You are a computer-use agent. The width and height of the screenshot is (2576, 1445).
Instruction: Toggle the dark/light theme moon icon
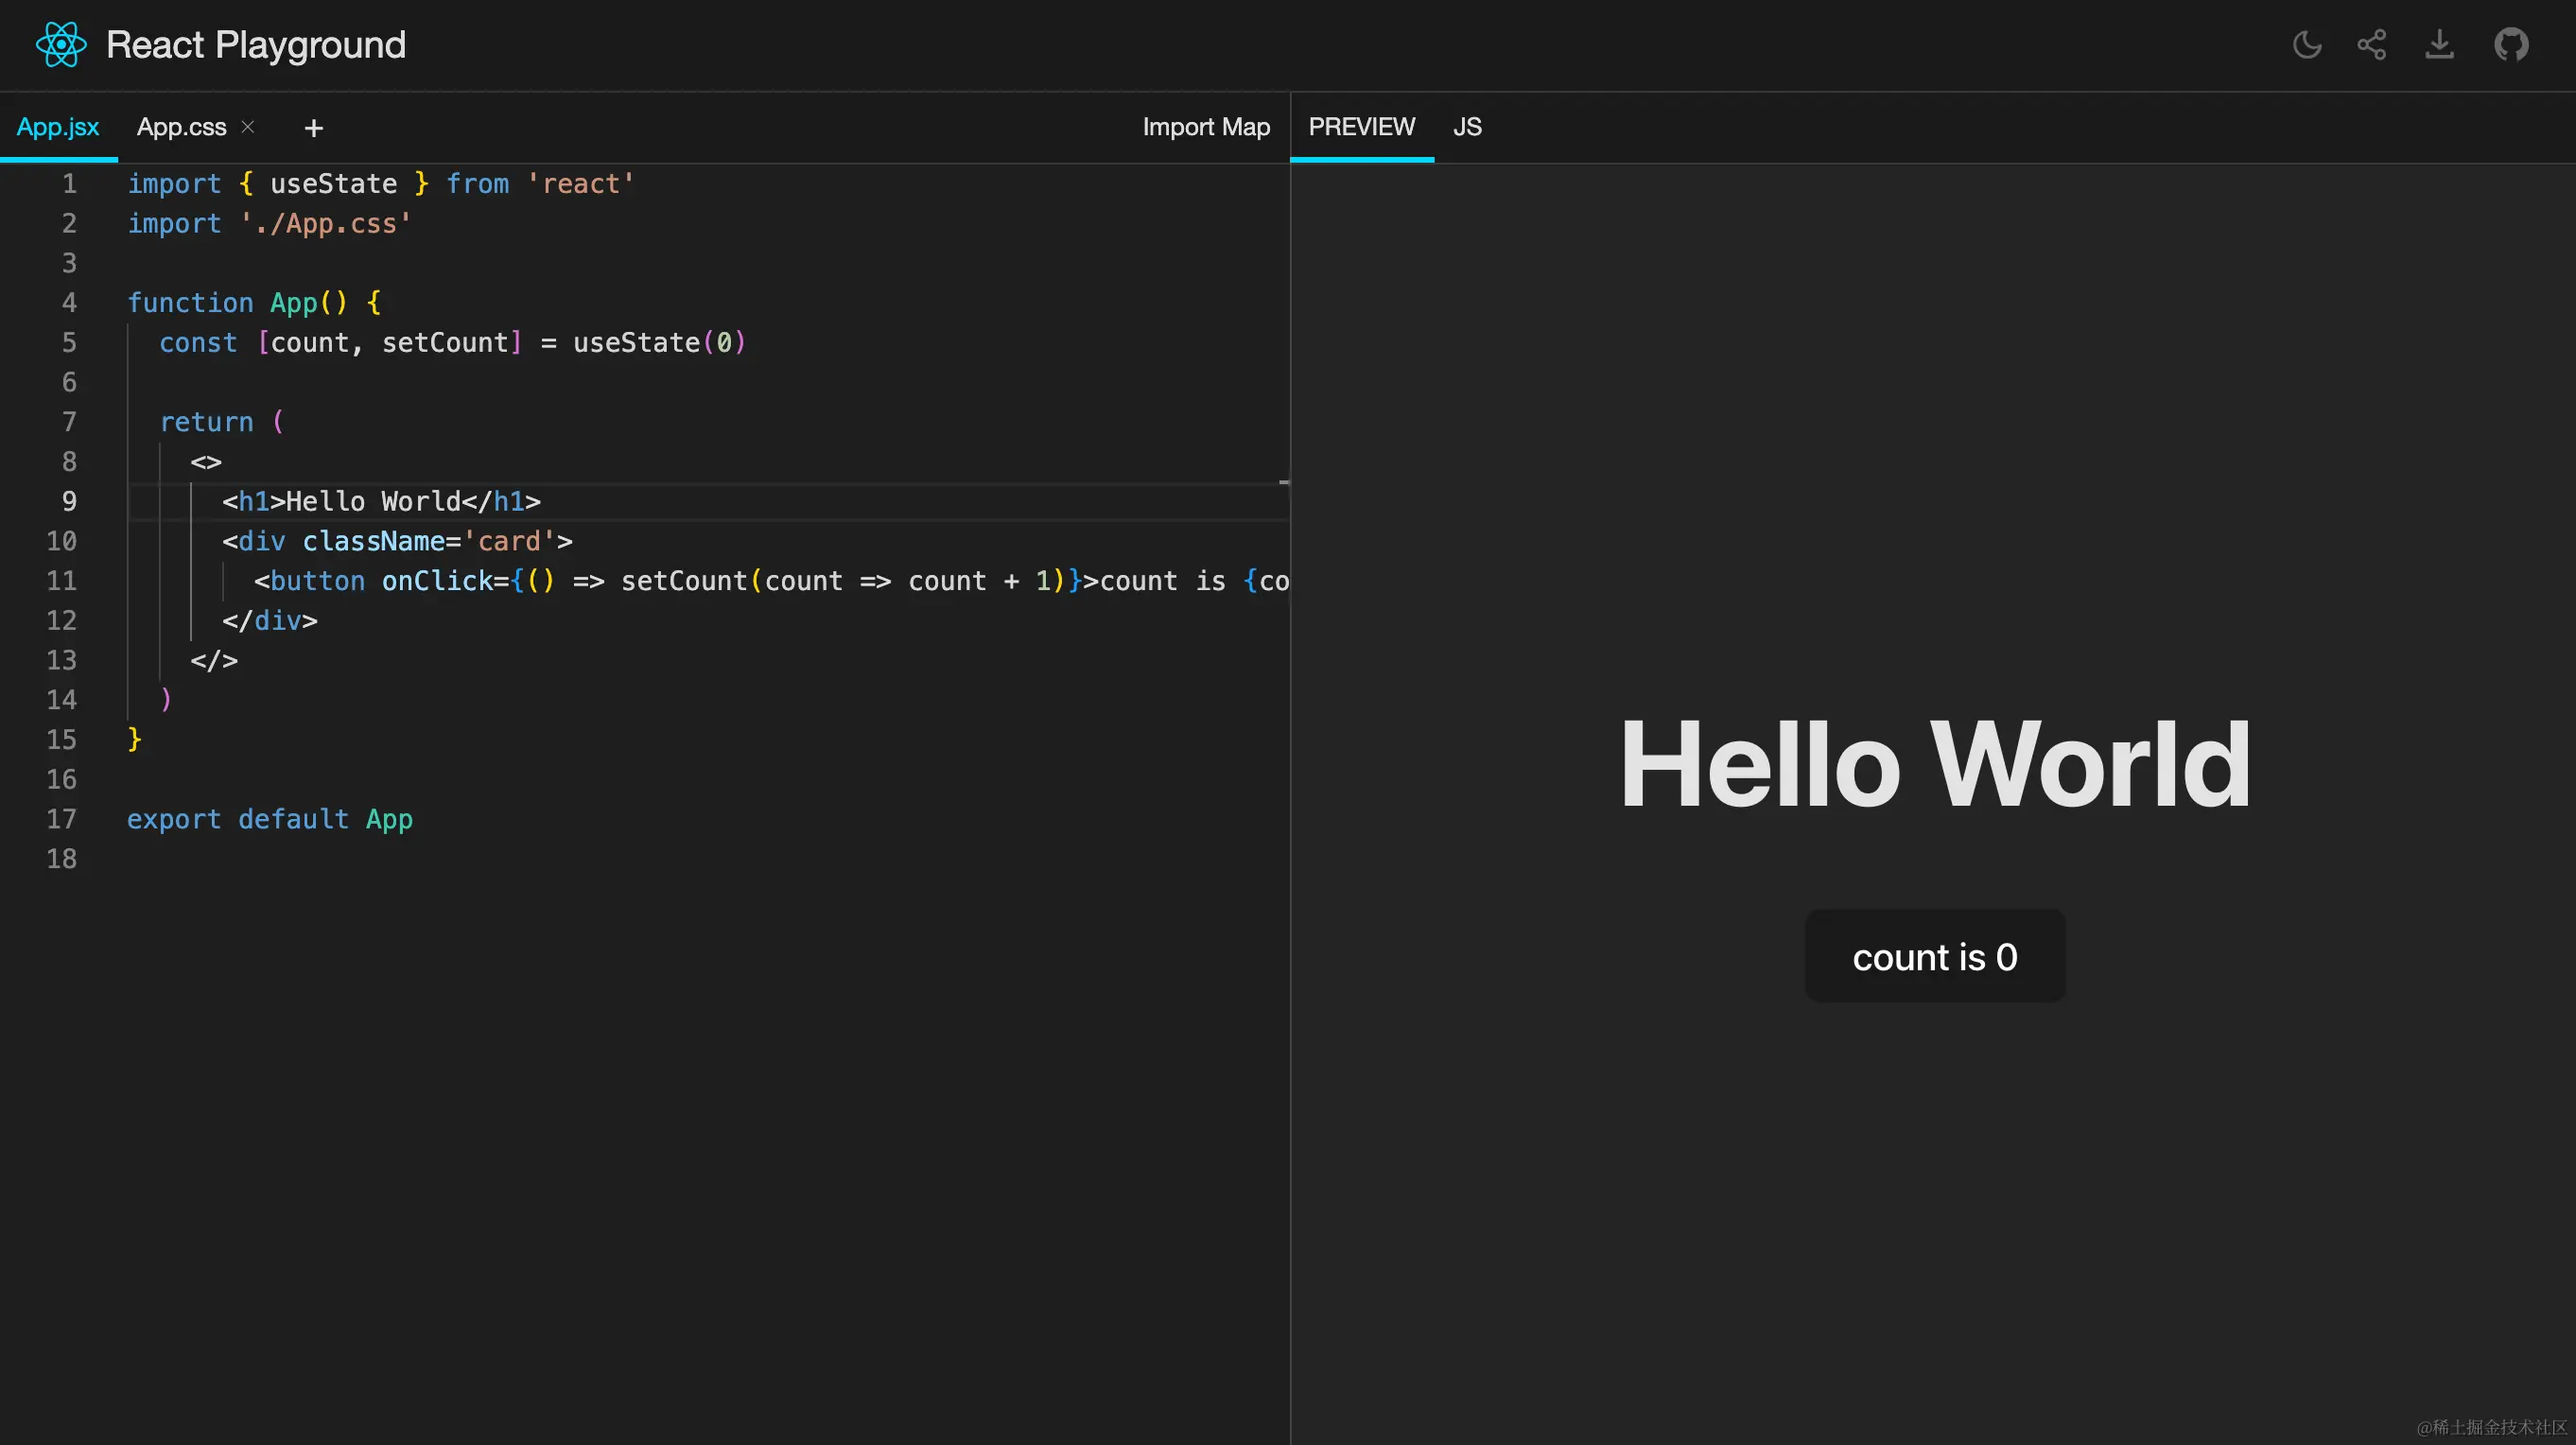click(x=2306, y=45)
